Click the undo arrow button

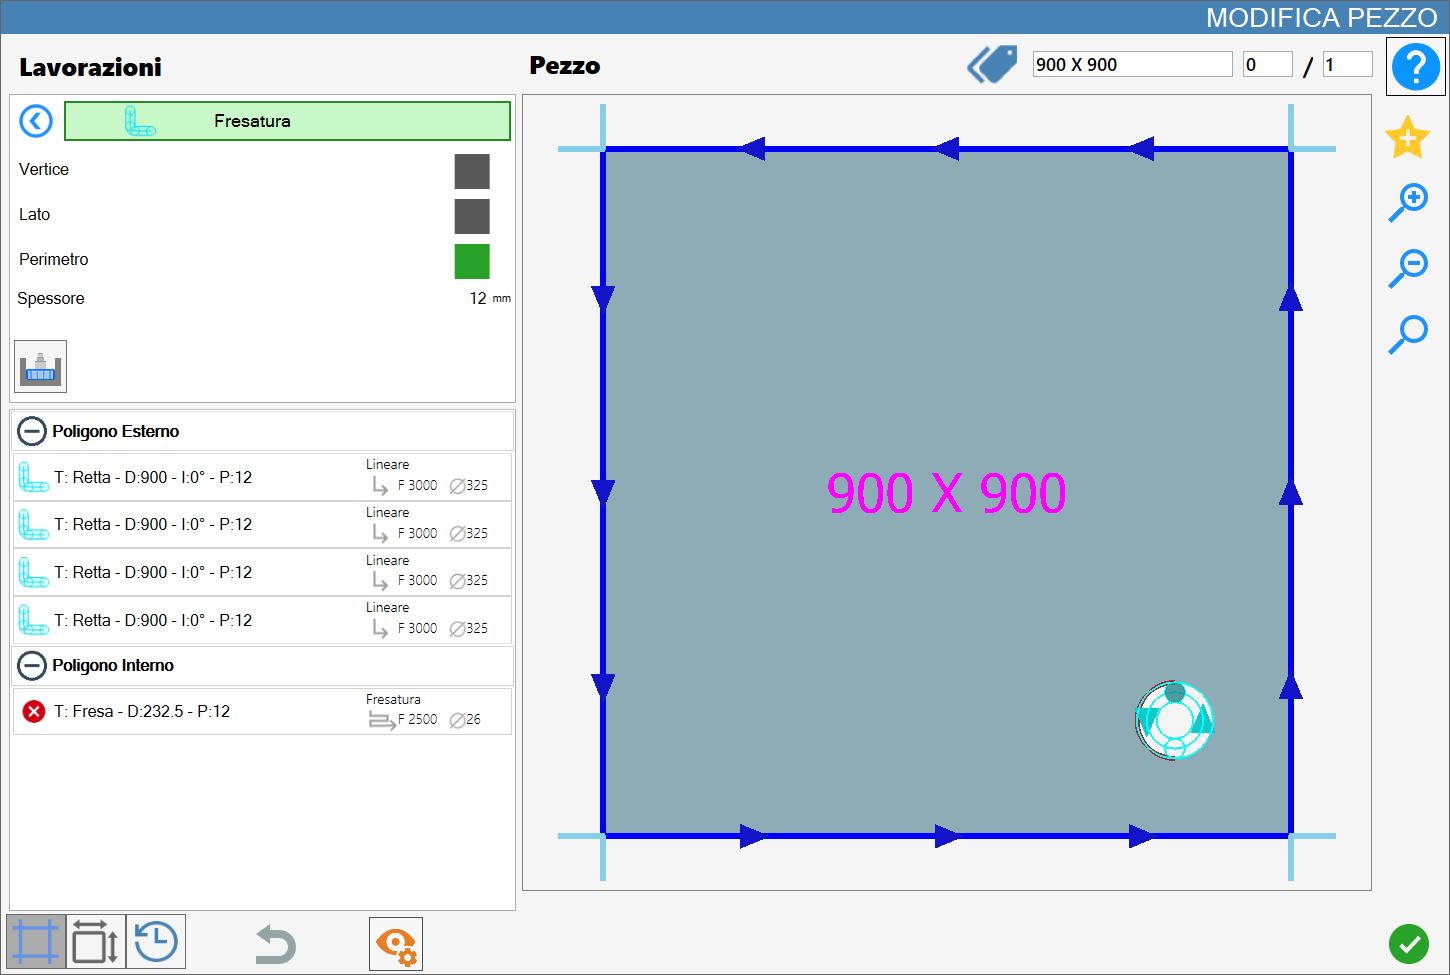point(274,945)
